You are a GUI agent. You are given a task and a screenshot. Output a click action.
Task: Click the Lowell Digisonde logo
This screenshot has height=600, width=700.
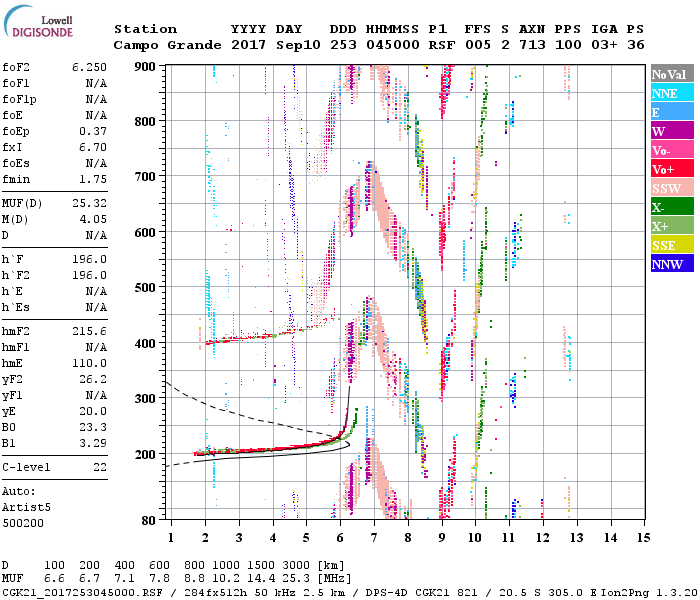38,21
